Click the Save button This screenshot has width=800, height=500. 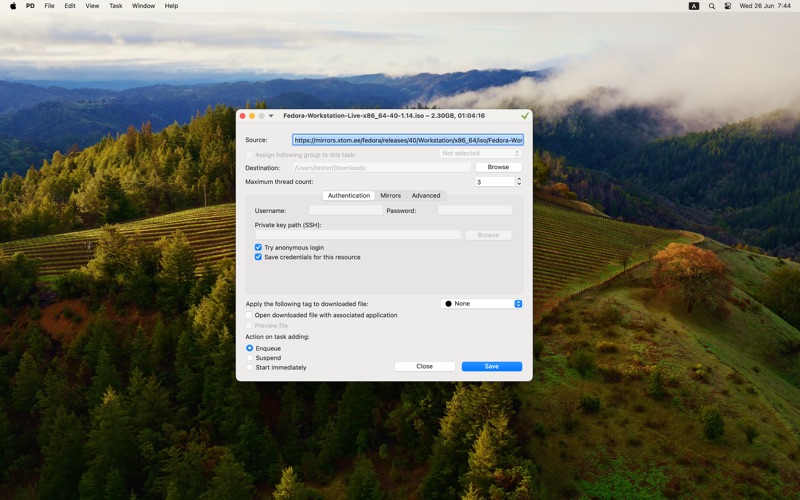(492, 366)
